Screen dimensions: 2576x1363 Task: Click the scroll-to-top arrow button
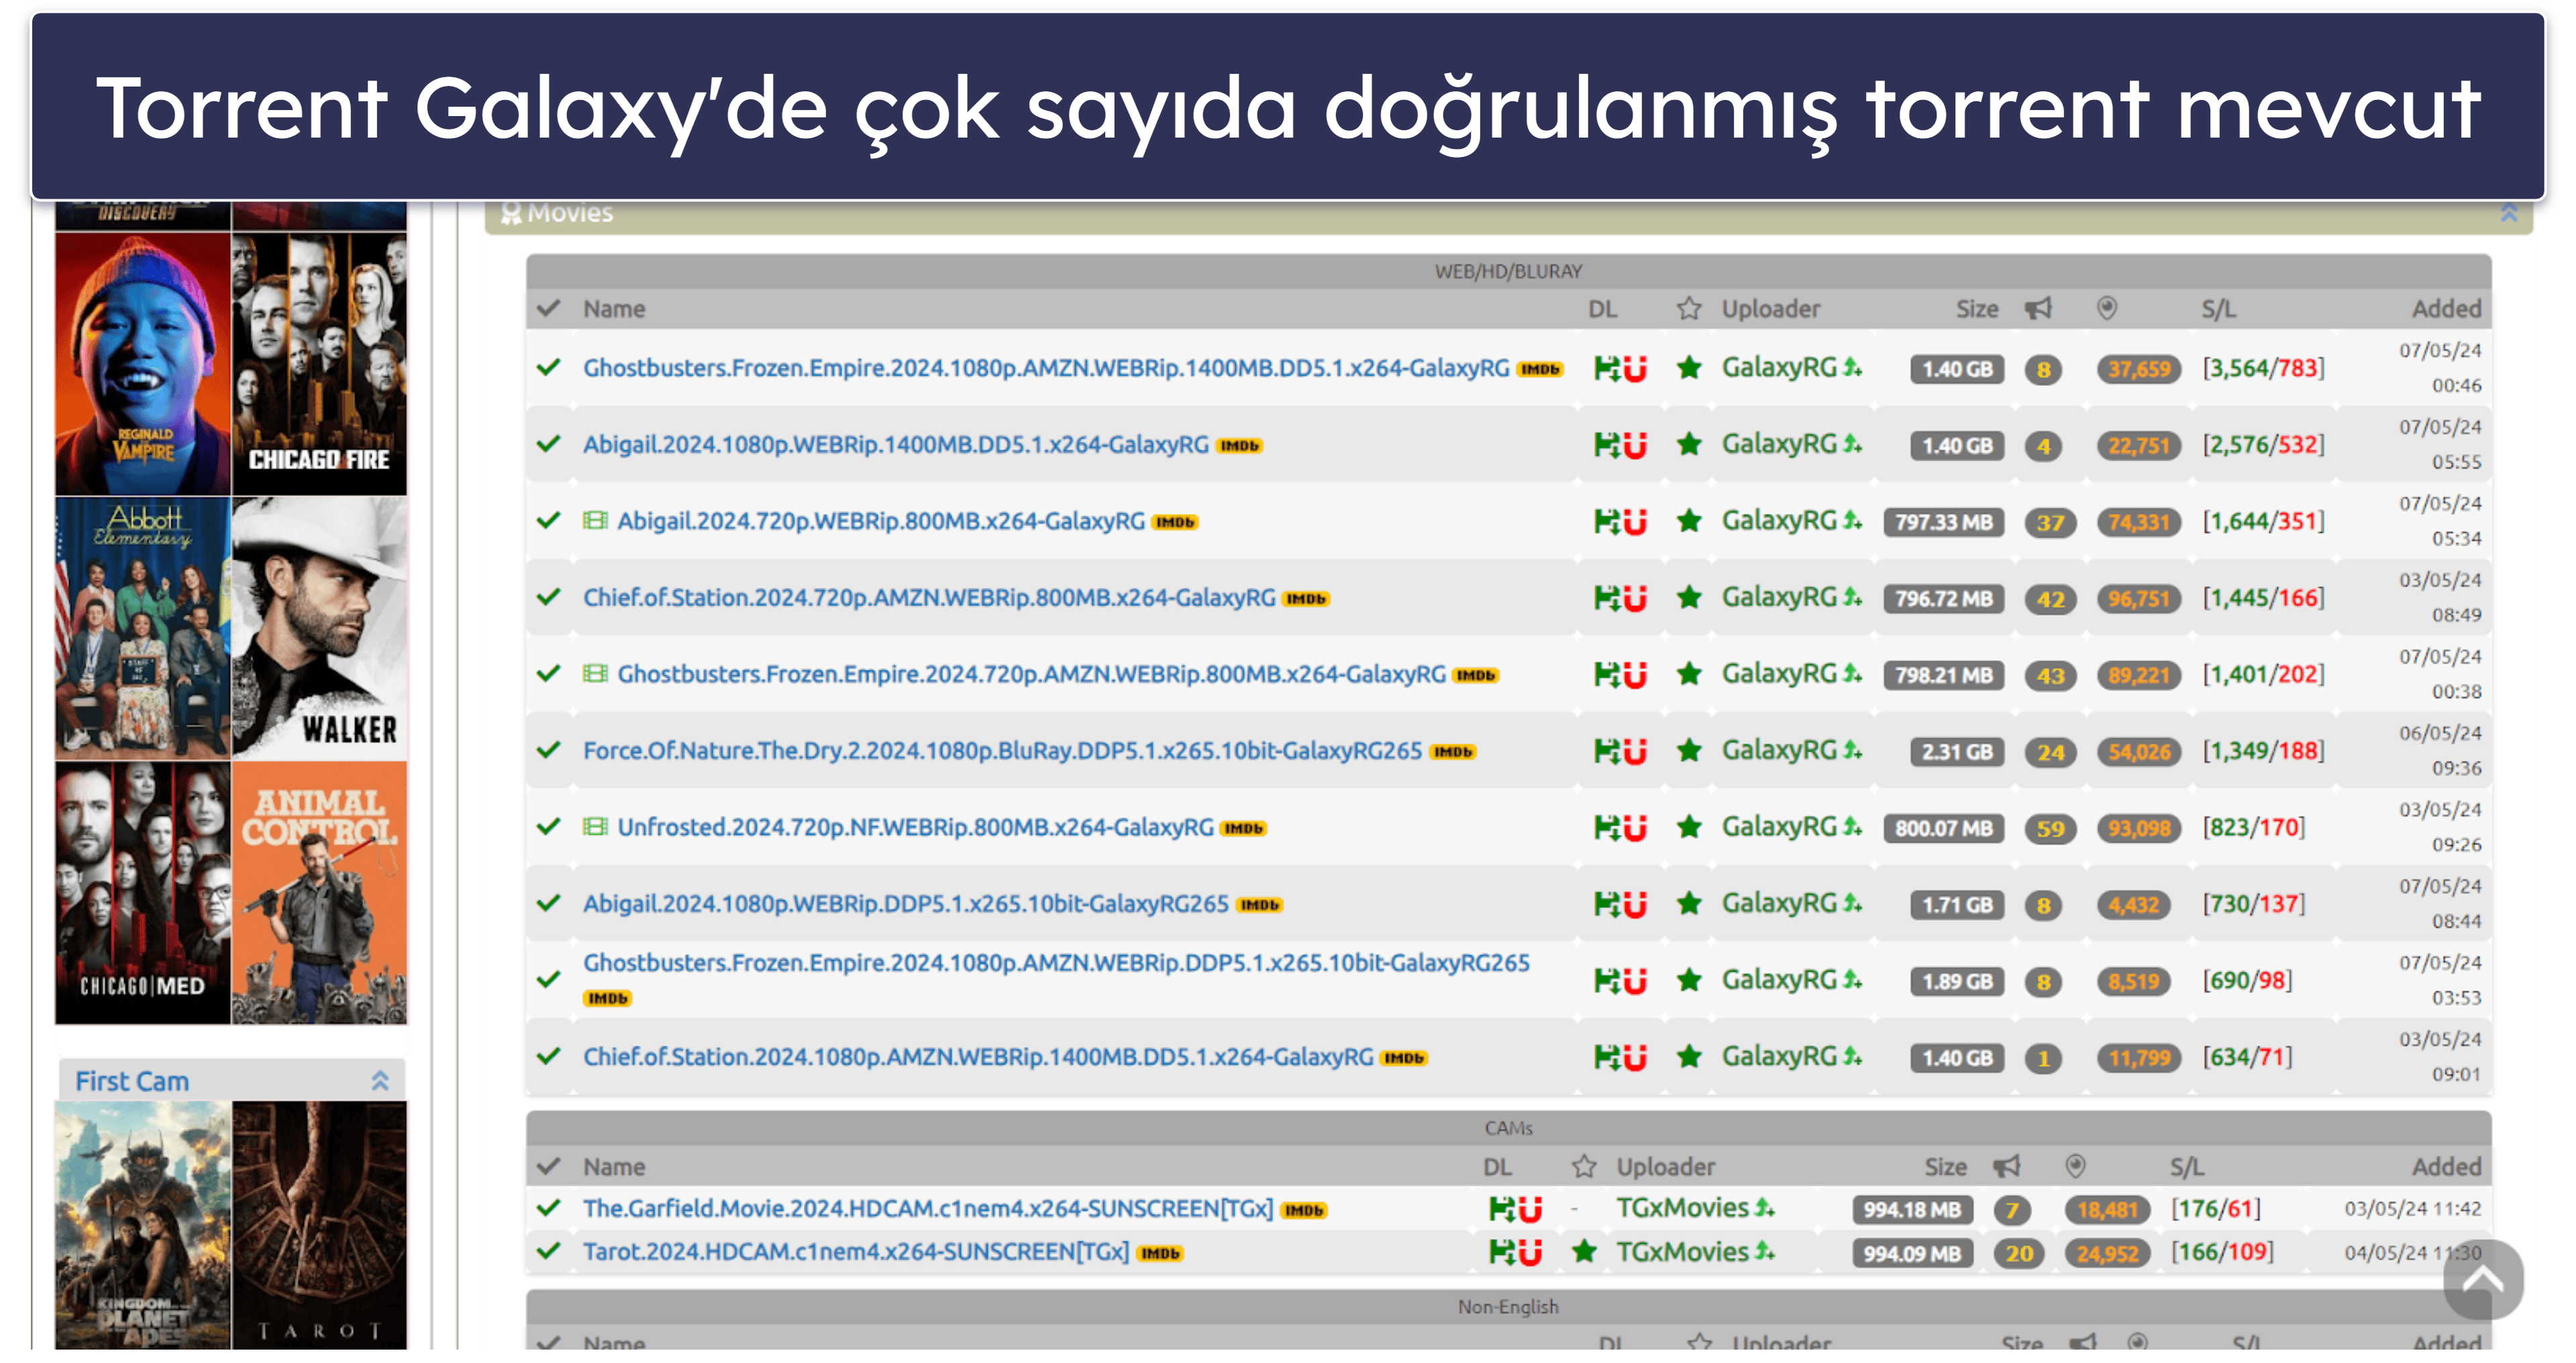pos(2483,1280)
